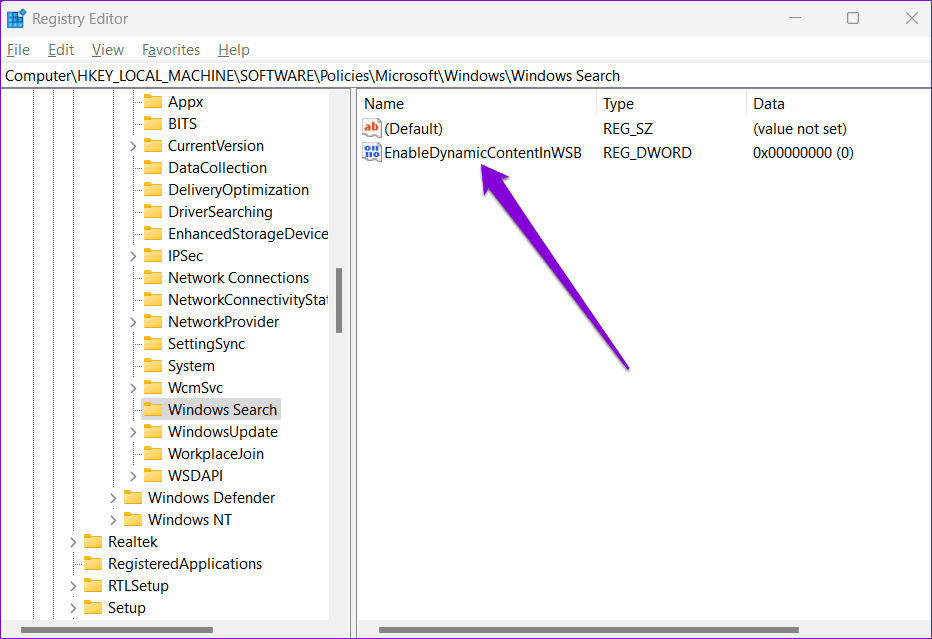Image resolution: width=932 pixels, height=639 pixels.
Task: Open the File menu
Action: pyautogui.click(x=18, y=50)
